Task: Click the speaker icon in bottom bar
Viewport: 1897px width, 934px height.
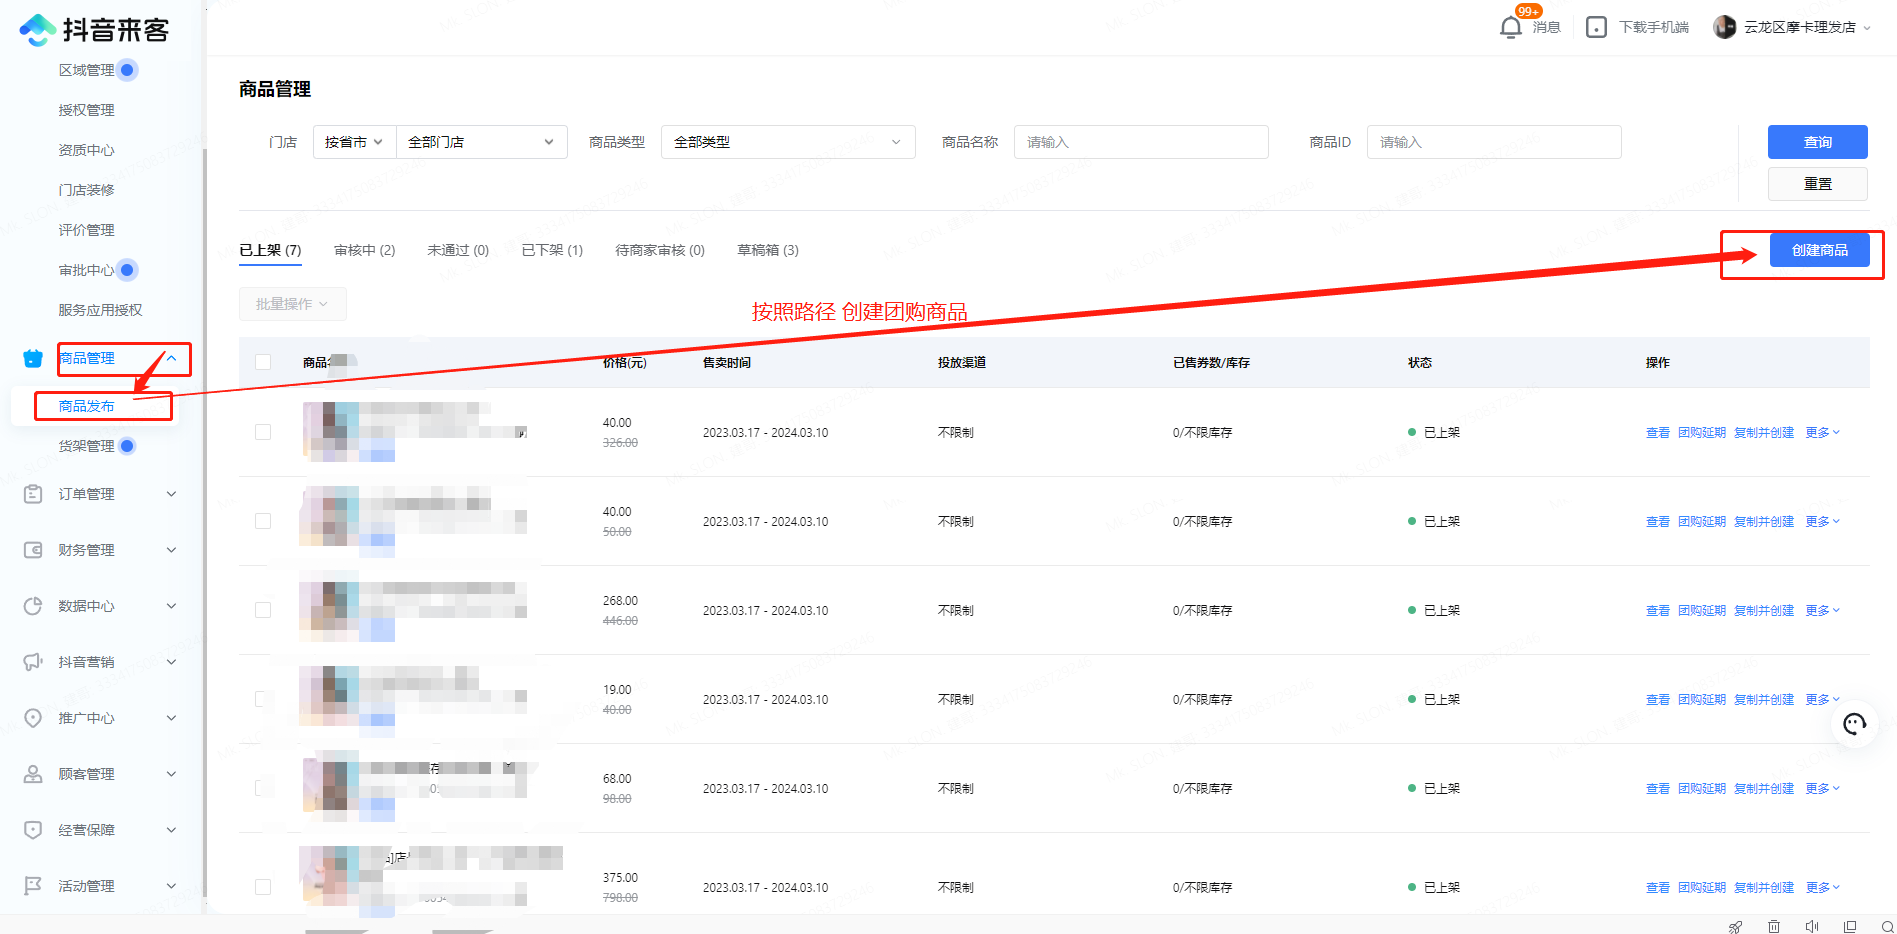Action: [x=1811, y=926]
